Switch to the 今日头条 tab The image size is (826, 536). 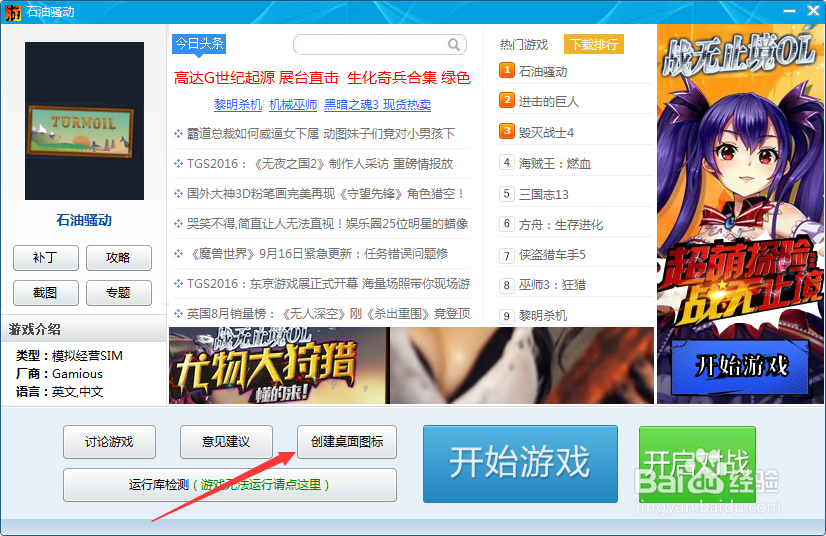(199, 44)
